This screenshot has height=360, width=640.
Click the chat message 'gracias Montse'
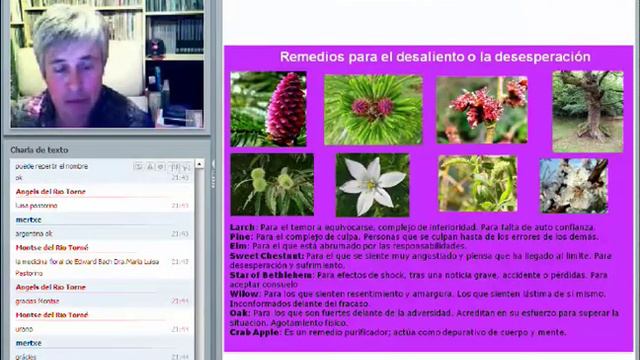37,301
